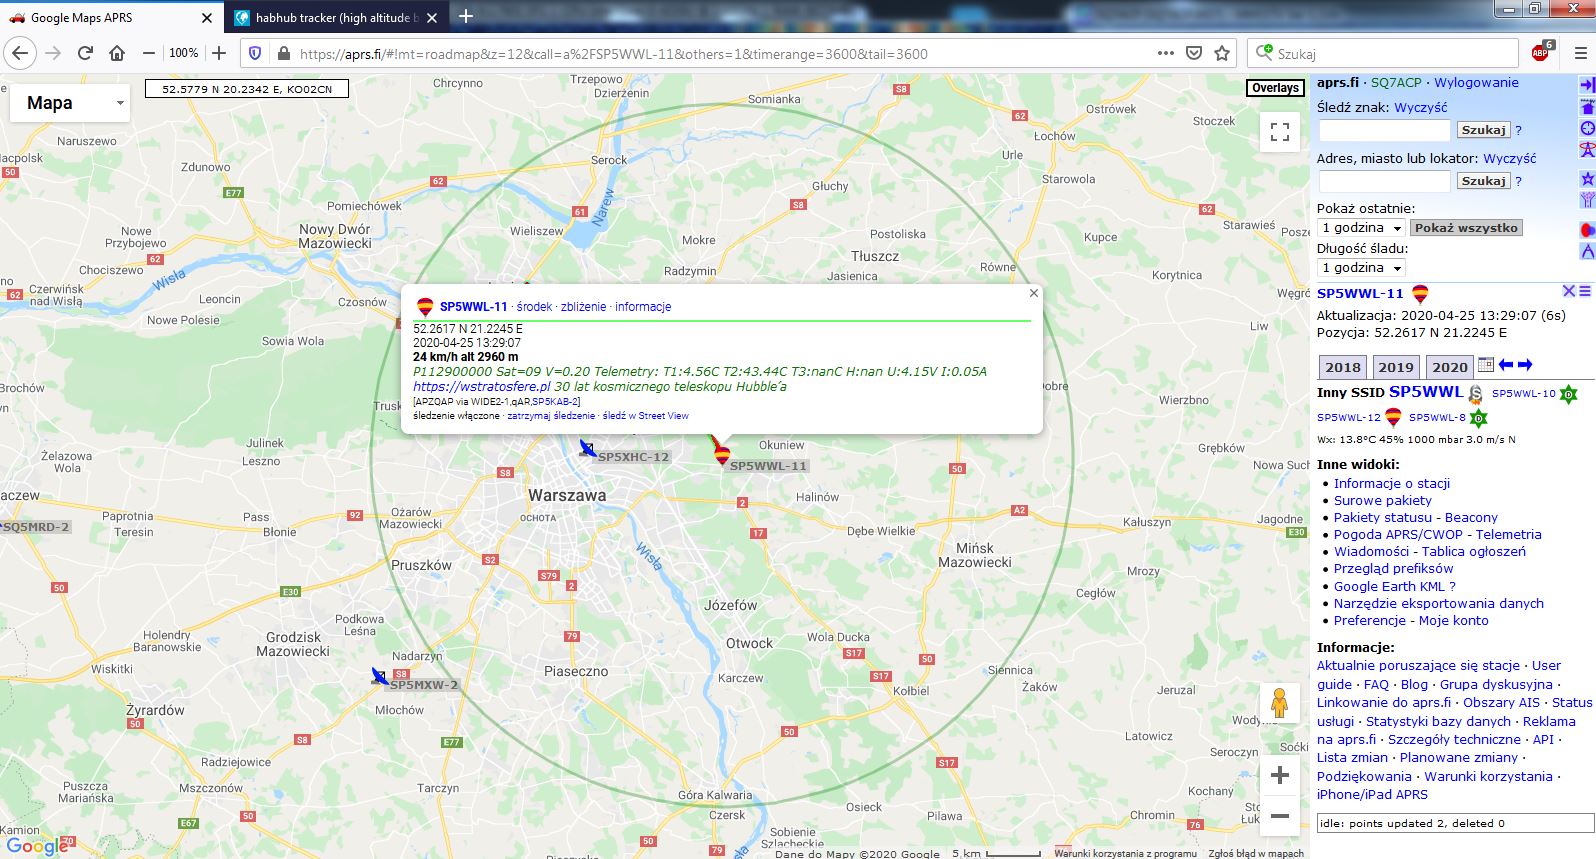Click the Firefox Szukaj search box
The height and width of the screenshot is (859, 1596).
point(1383,54)
